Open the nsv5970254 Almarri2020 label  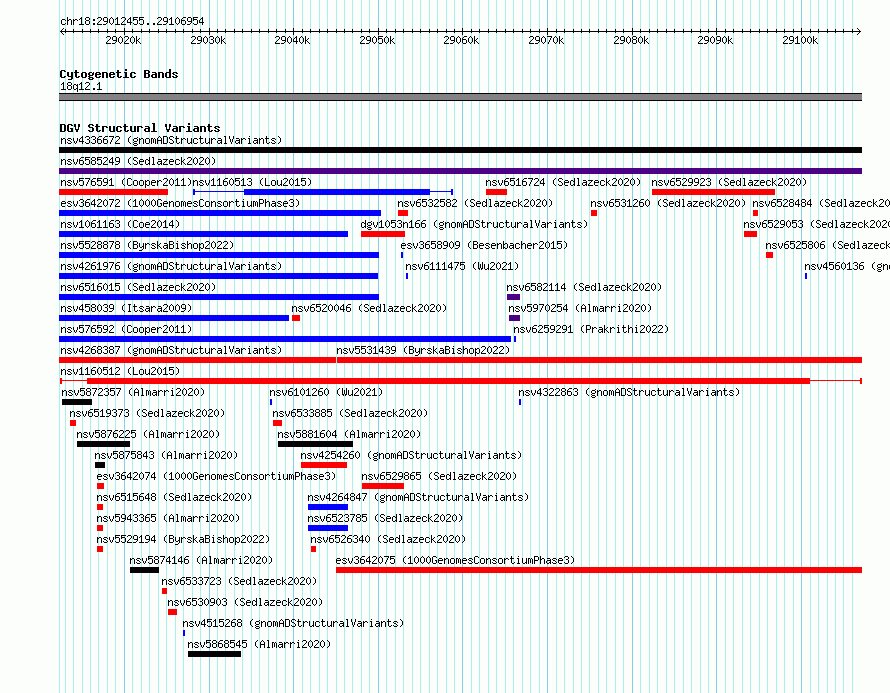tap(580, 308)
